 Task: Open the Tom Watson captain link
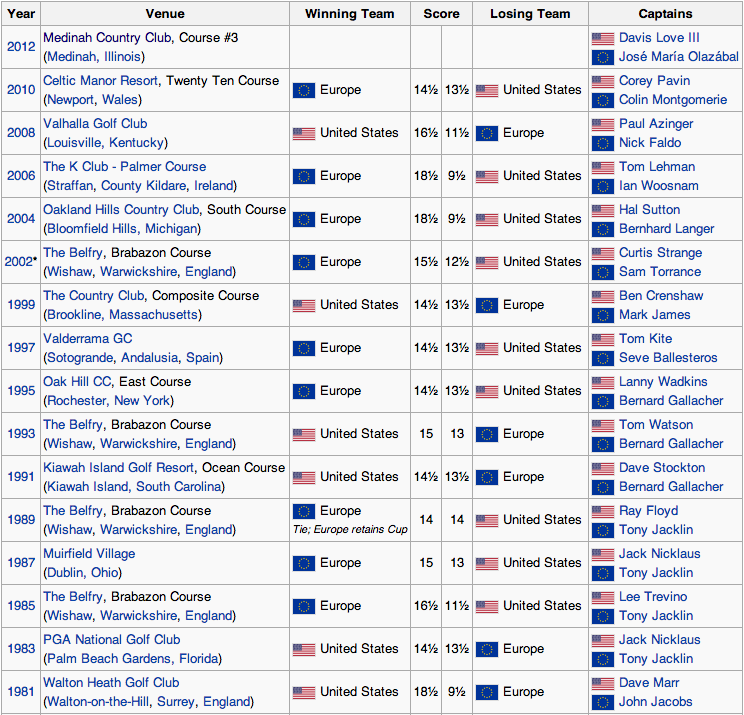(656, 425)
